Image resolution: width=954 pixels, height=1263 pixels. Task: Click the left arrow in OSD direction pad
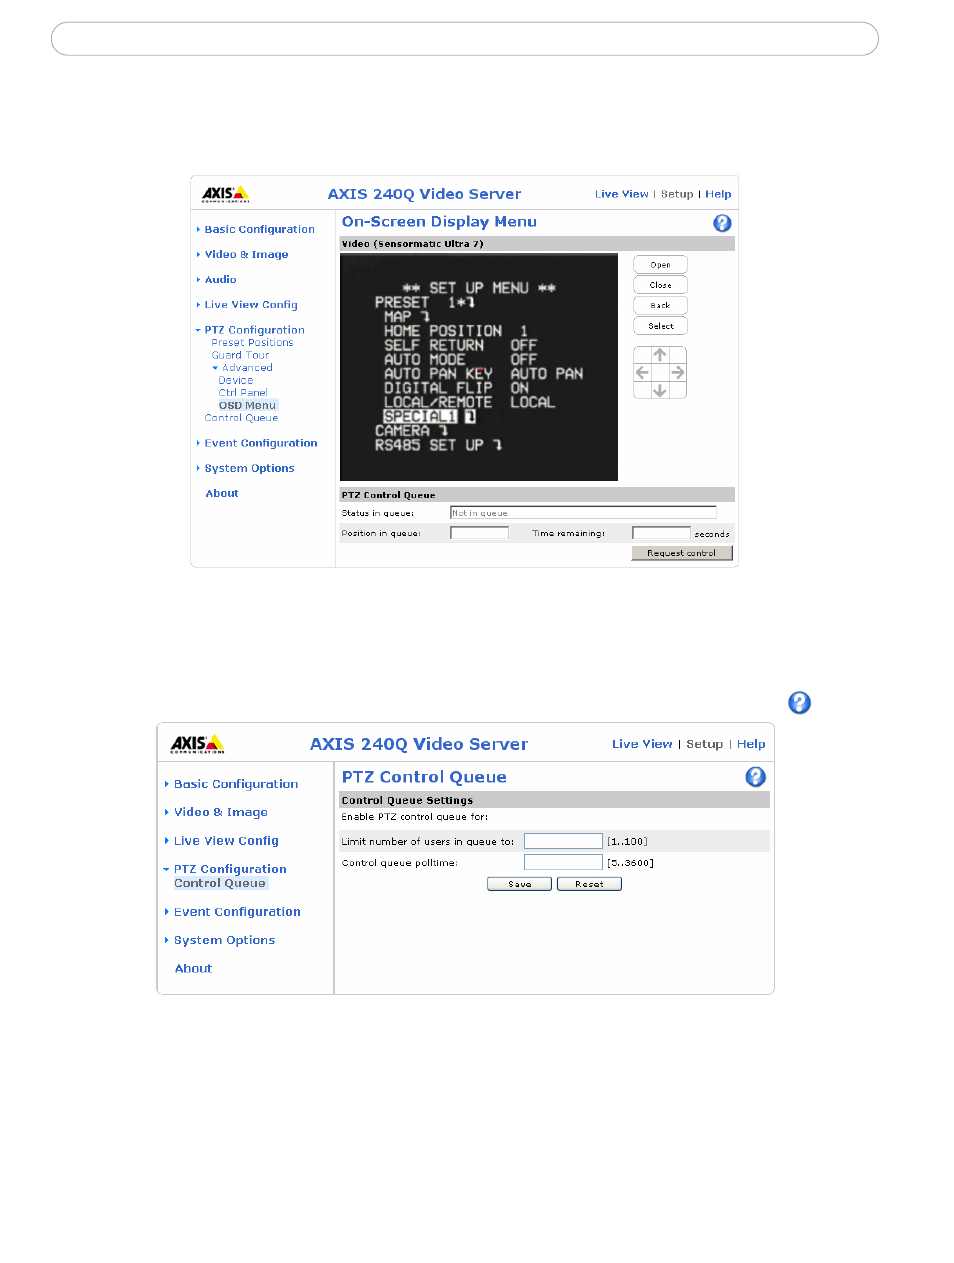tap(642, 372)
